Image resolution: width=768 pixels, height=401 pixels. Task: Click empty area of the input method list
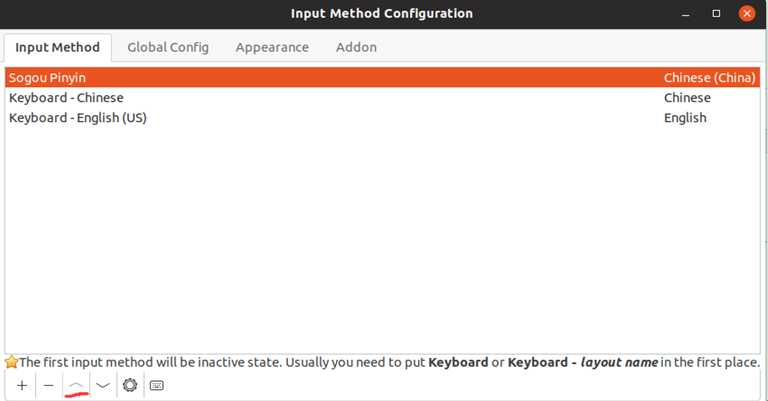click(x=383, y=240)
